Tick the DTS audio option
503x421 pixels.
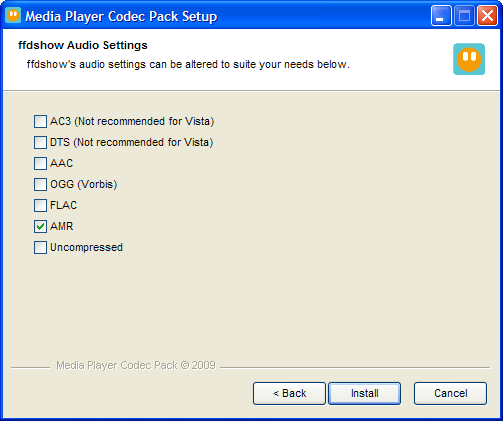(40, 142)
